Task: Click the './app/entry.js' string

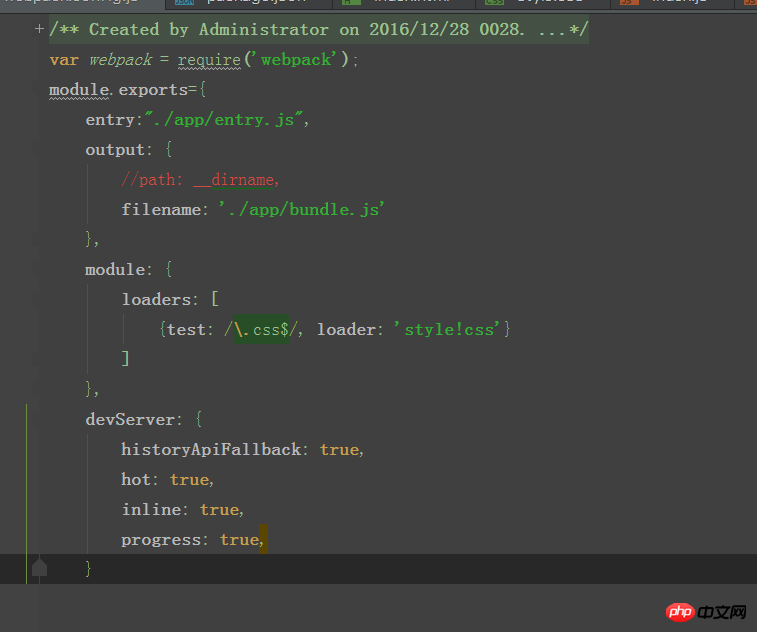Action: pyautogui.click(x=224, y=119)
